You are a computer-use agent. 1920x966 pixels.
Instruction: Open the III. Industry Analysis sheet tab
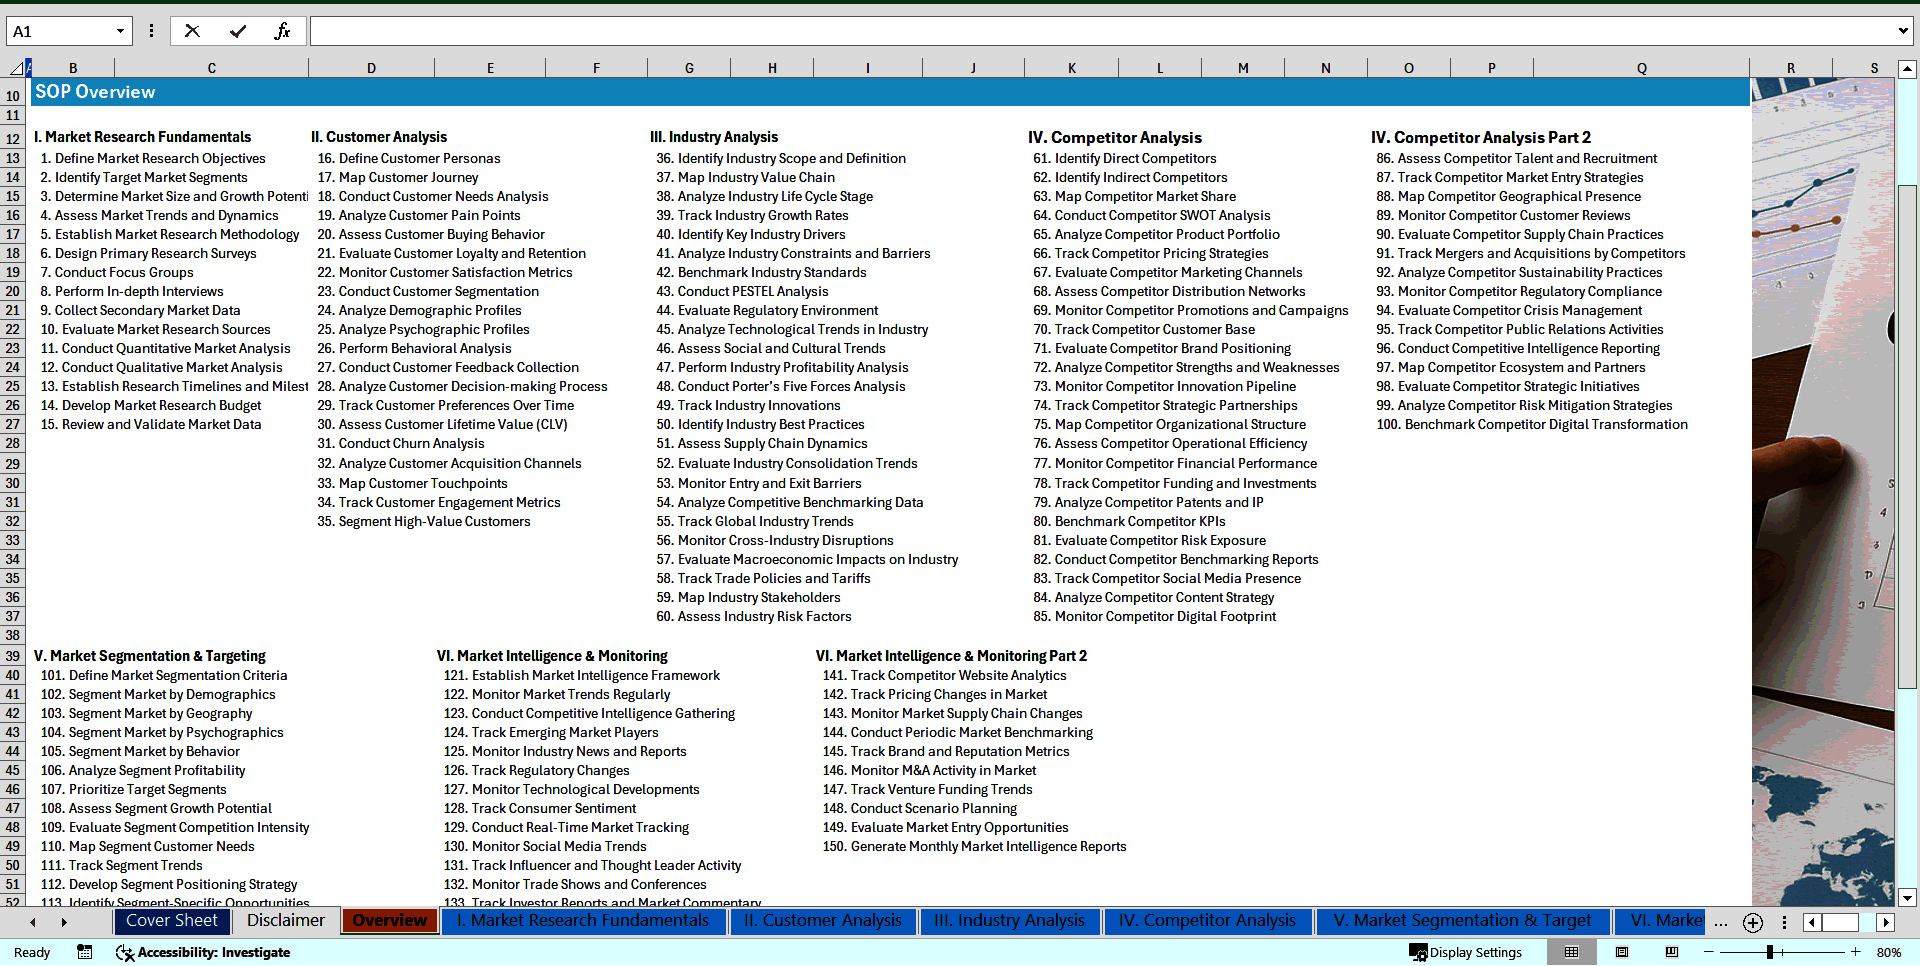tap(1008, 921)
